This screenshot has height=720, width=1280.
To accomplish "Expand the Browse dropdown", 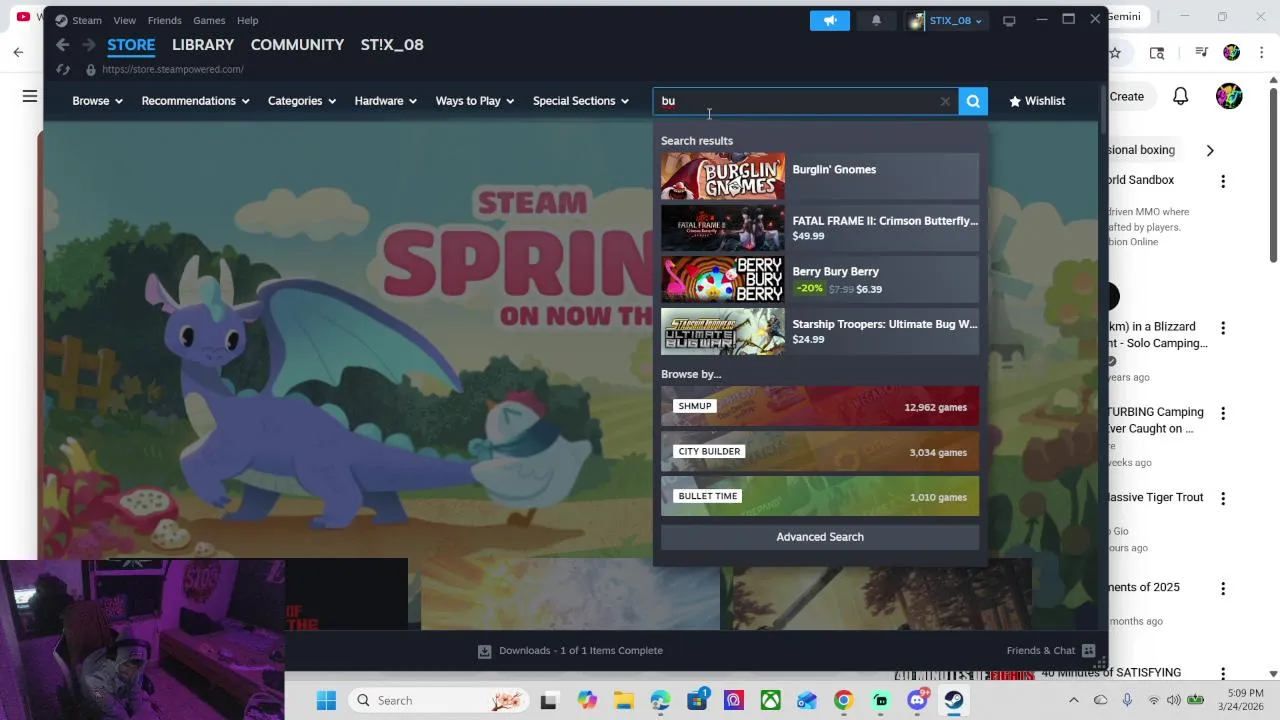I will click(x=97, y=101).
